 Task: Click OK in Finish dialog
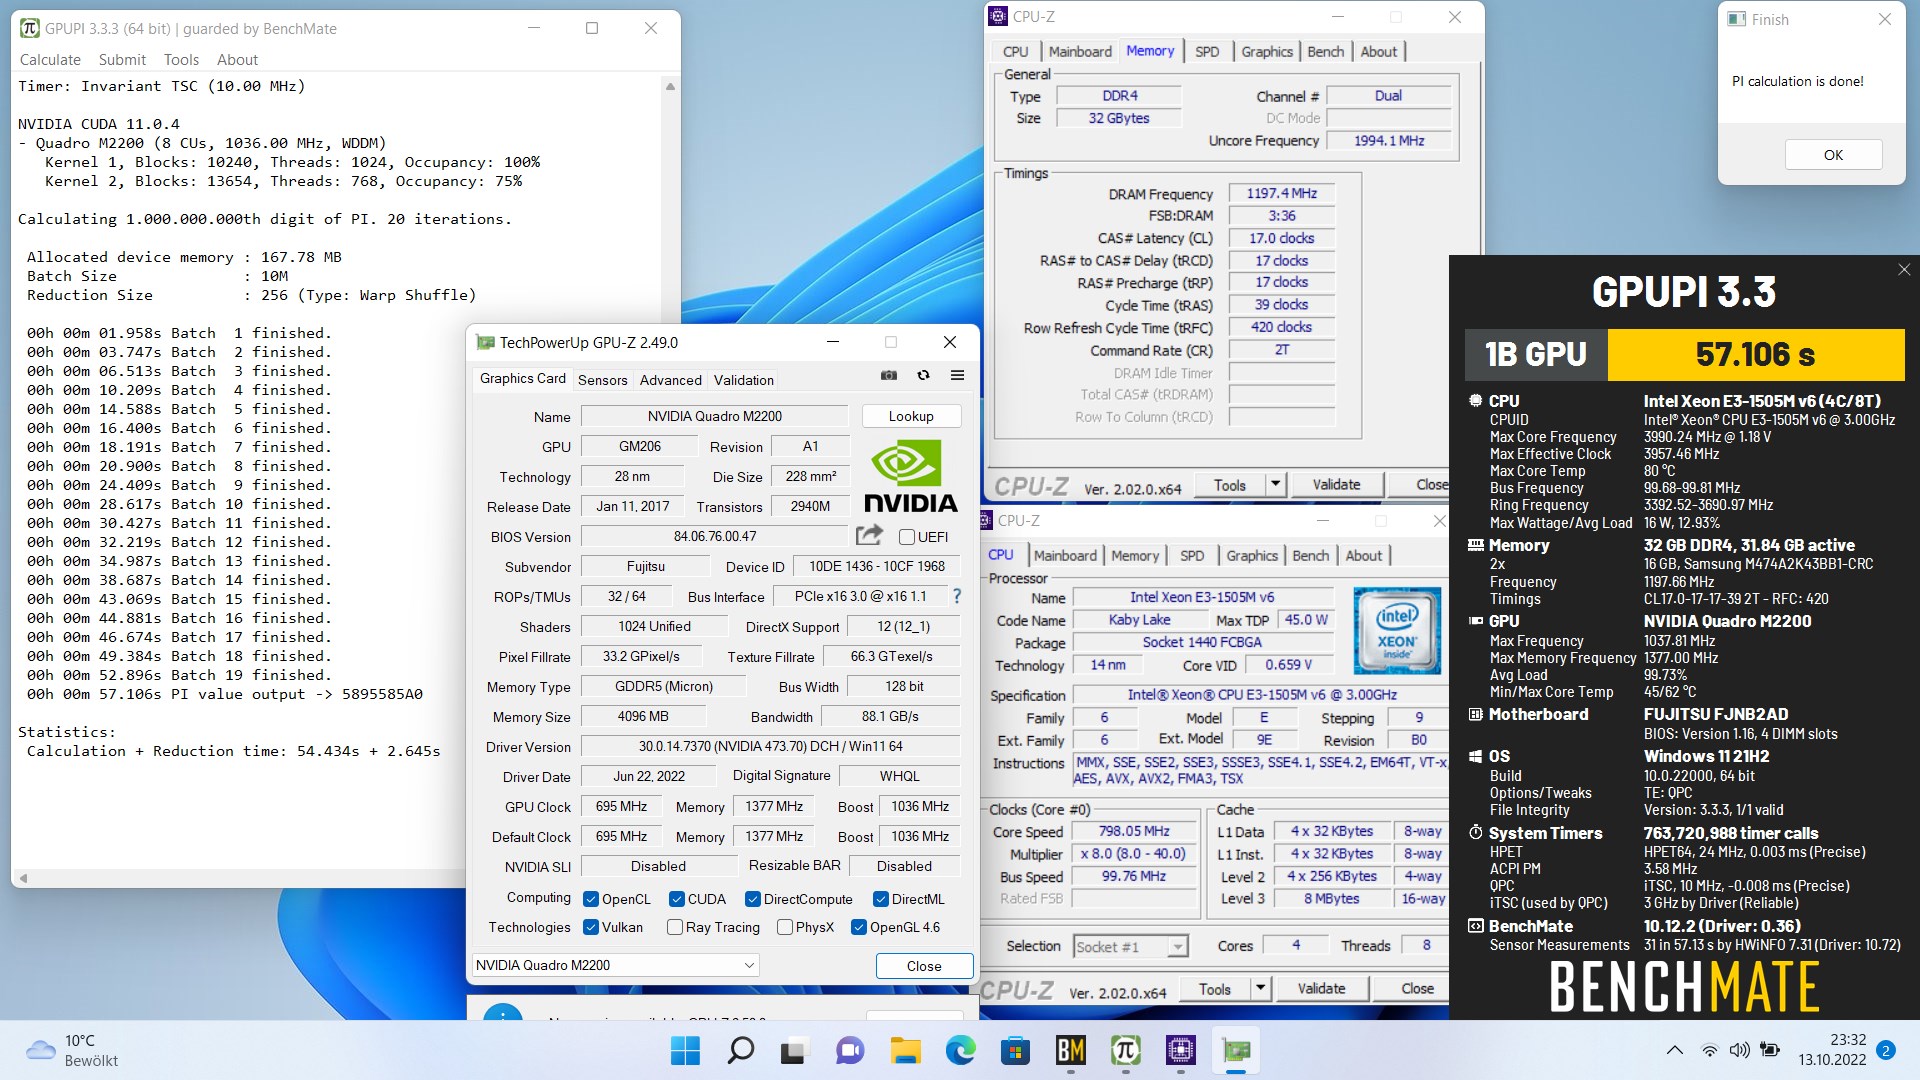(1833, 155)
